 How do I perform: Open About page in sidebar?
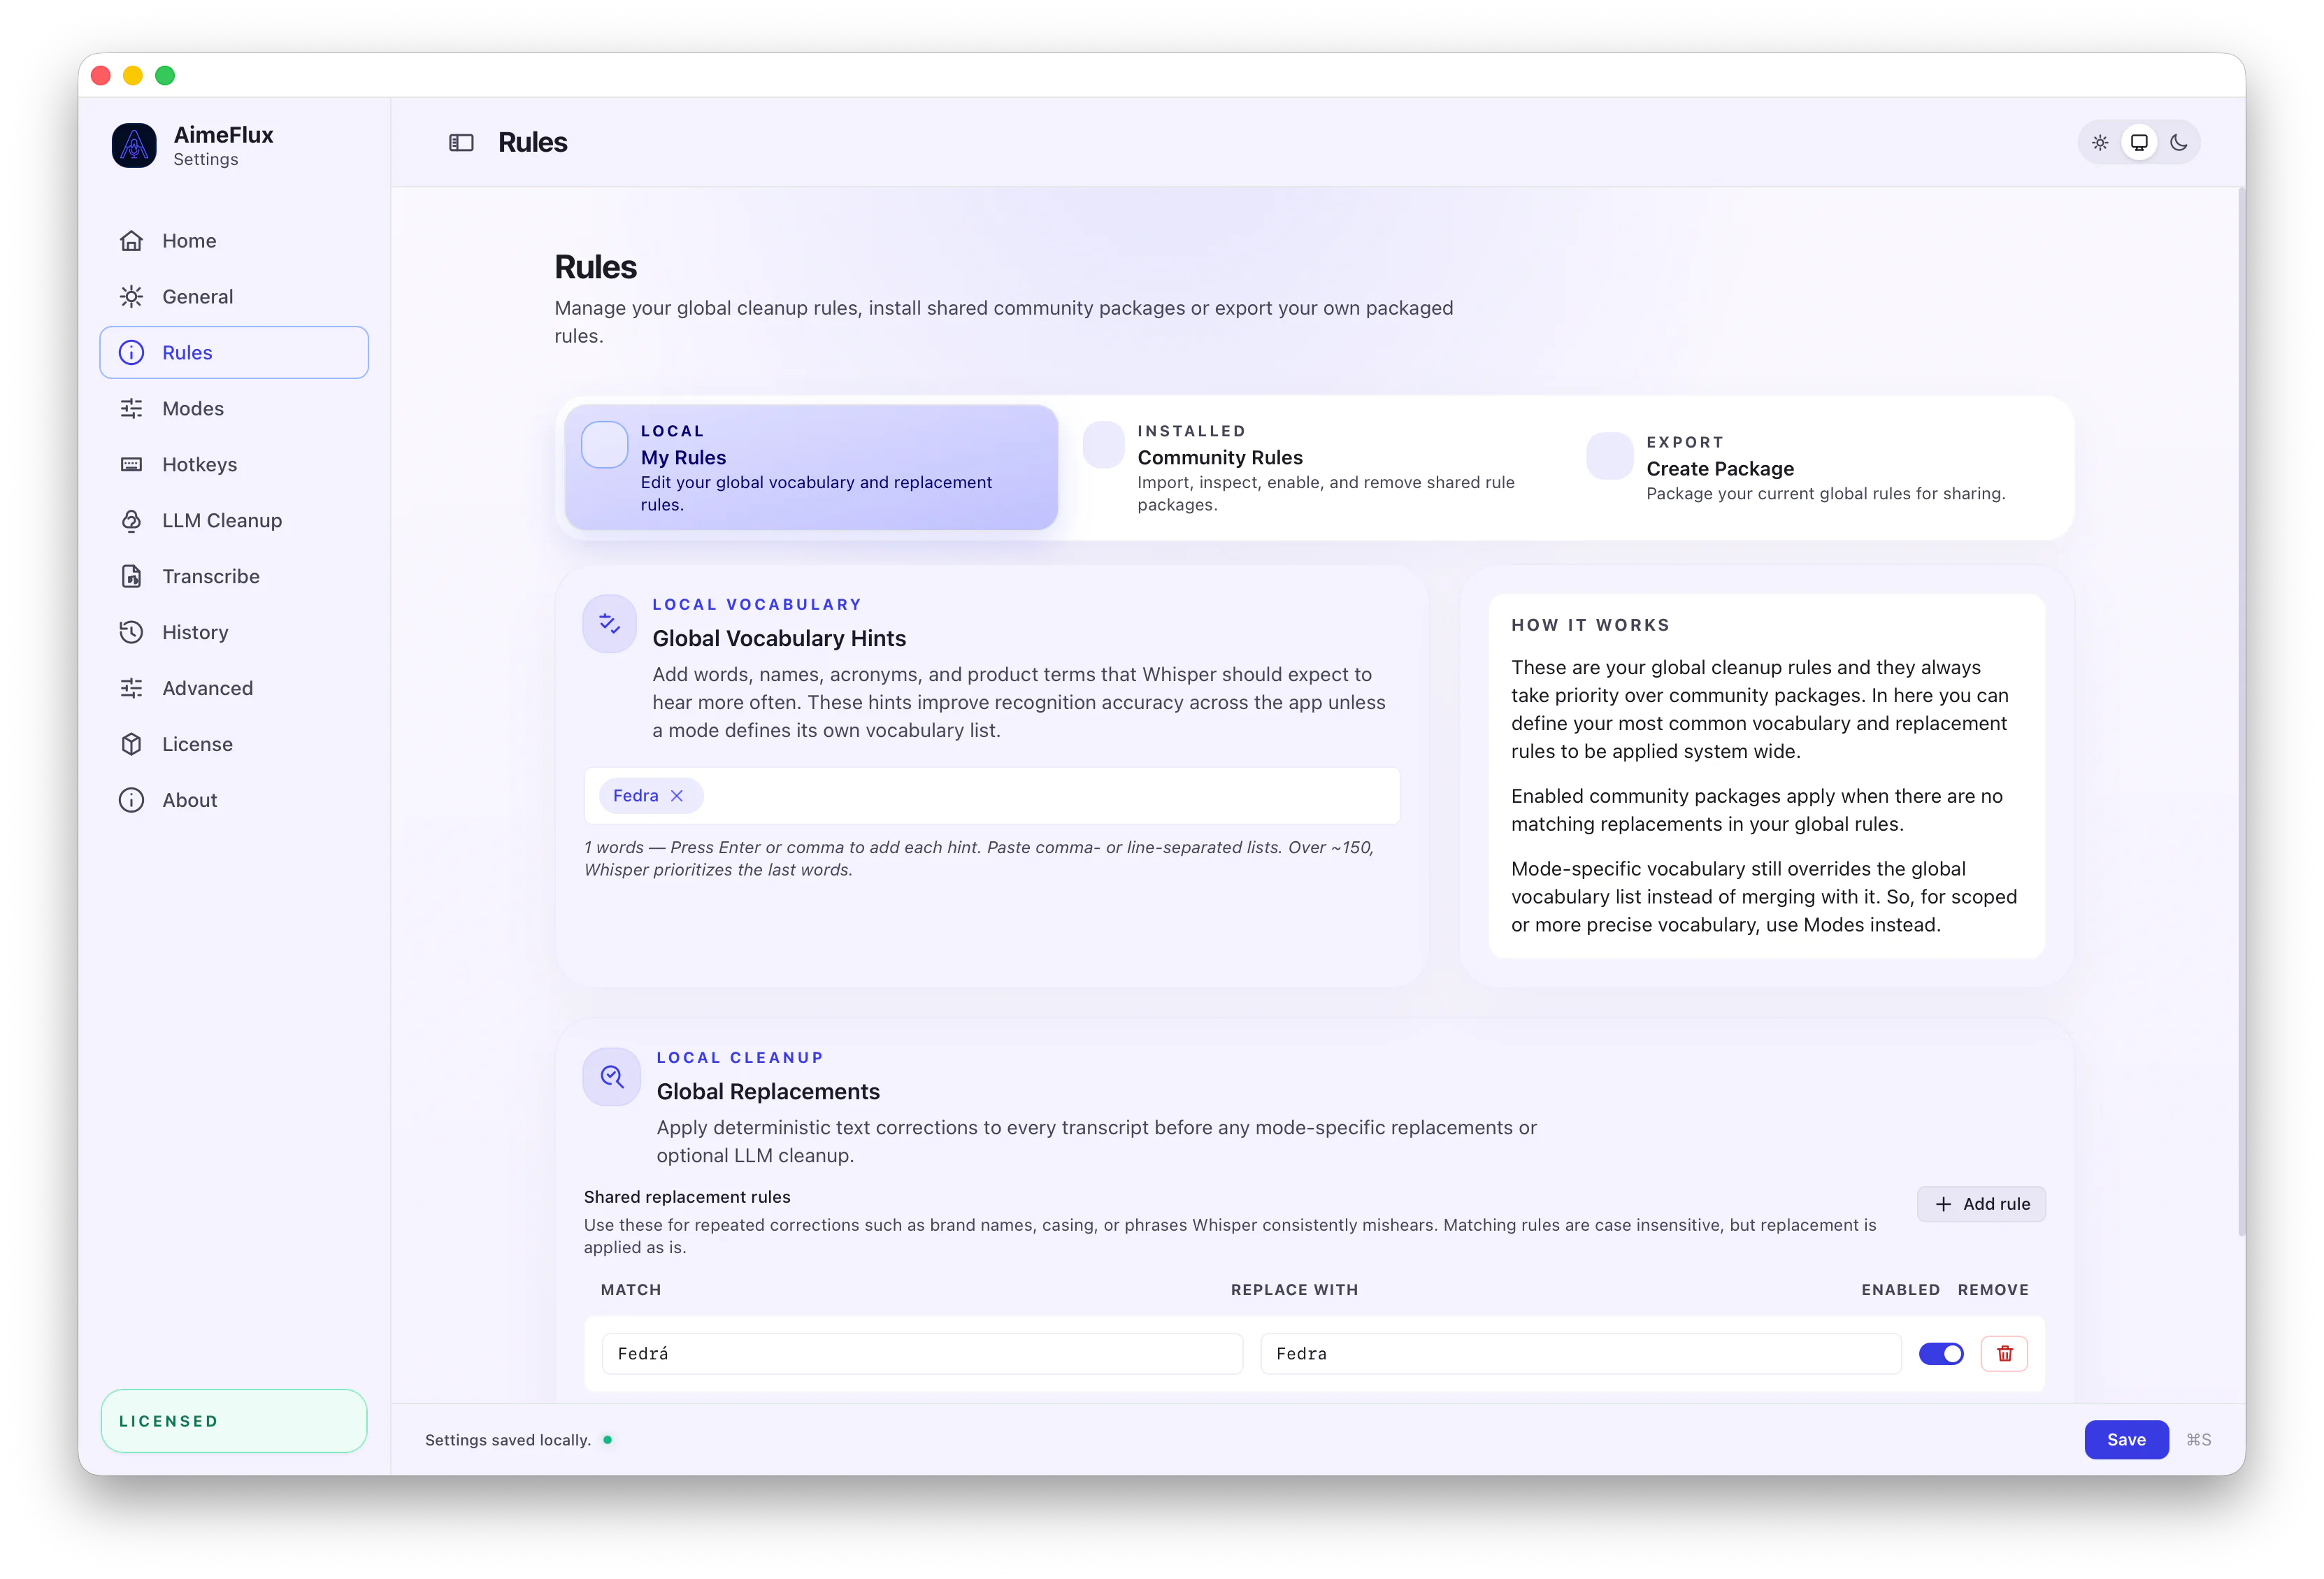[234, 801]
